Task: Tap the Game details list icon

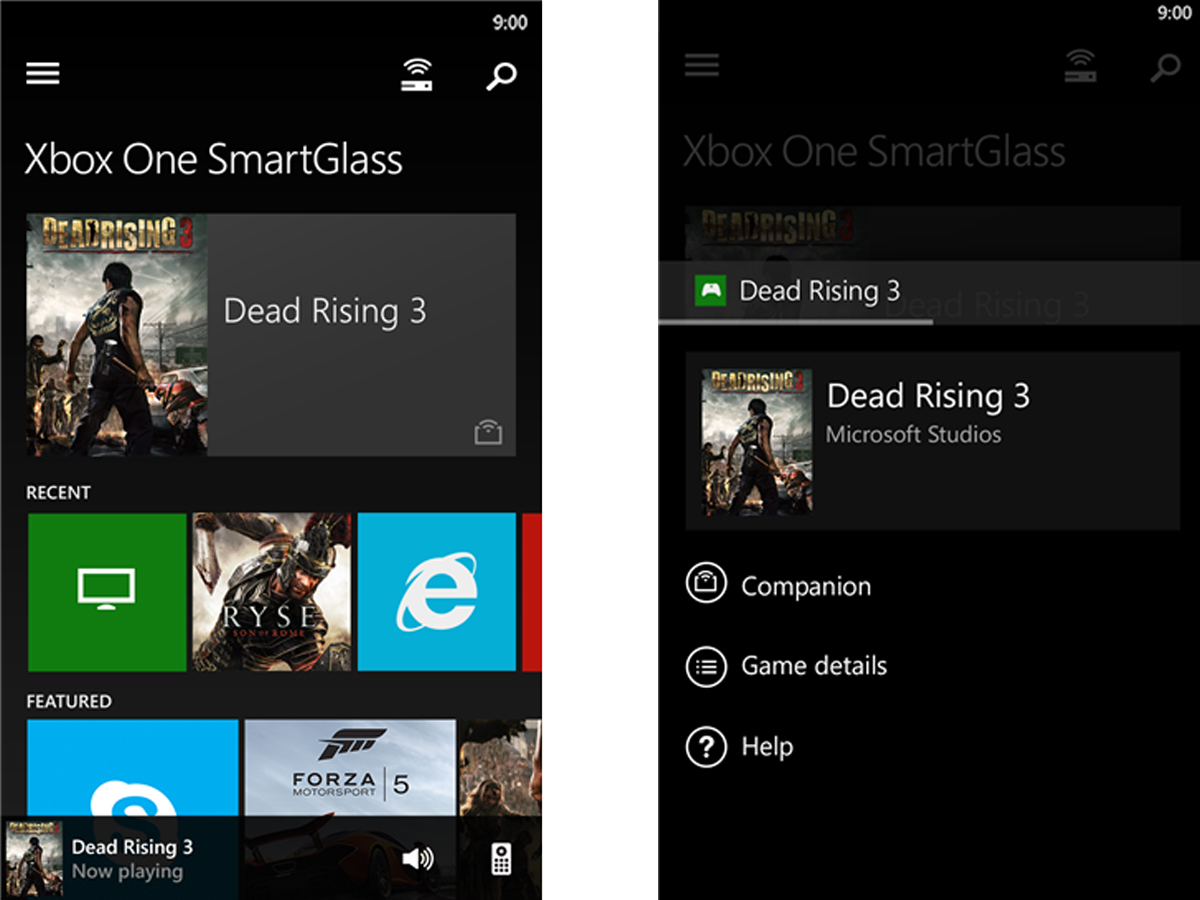Action: click(x=706, y=666)
